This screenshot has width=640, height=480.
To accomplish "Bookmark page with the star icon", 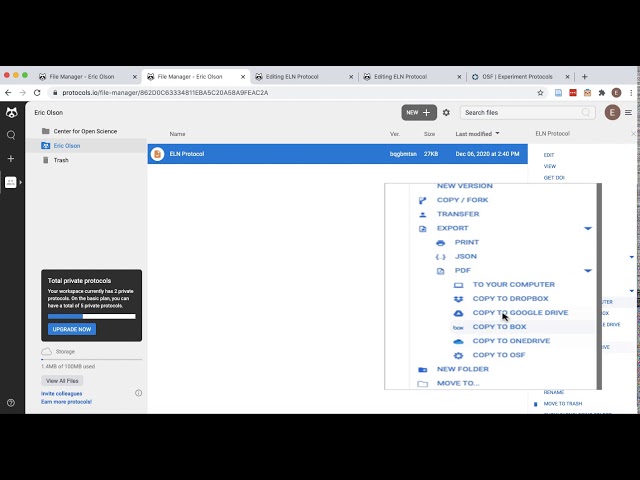I will [540, 93].
